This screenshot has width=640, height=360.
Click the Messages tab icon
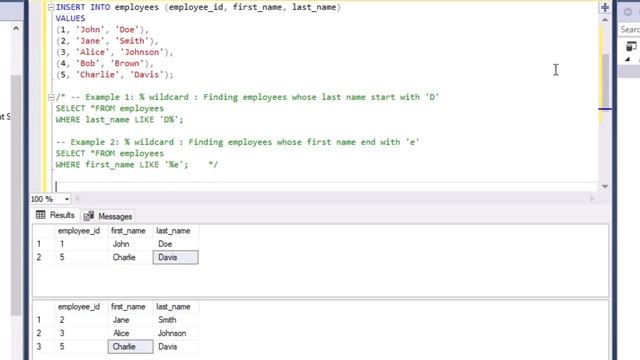click(89, 216)
